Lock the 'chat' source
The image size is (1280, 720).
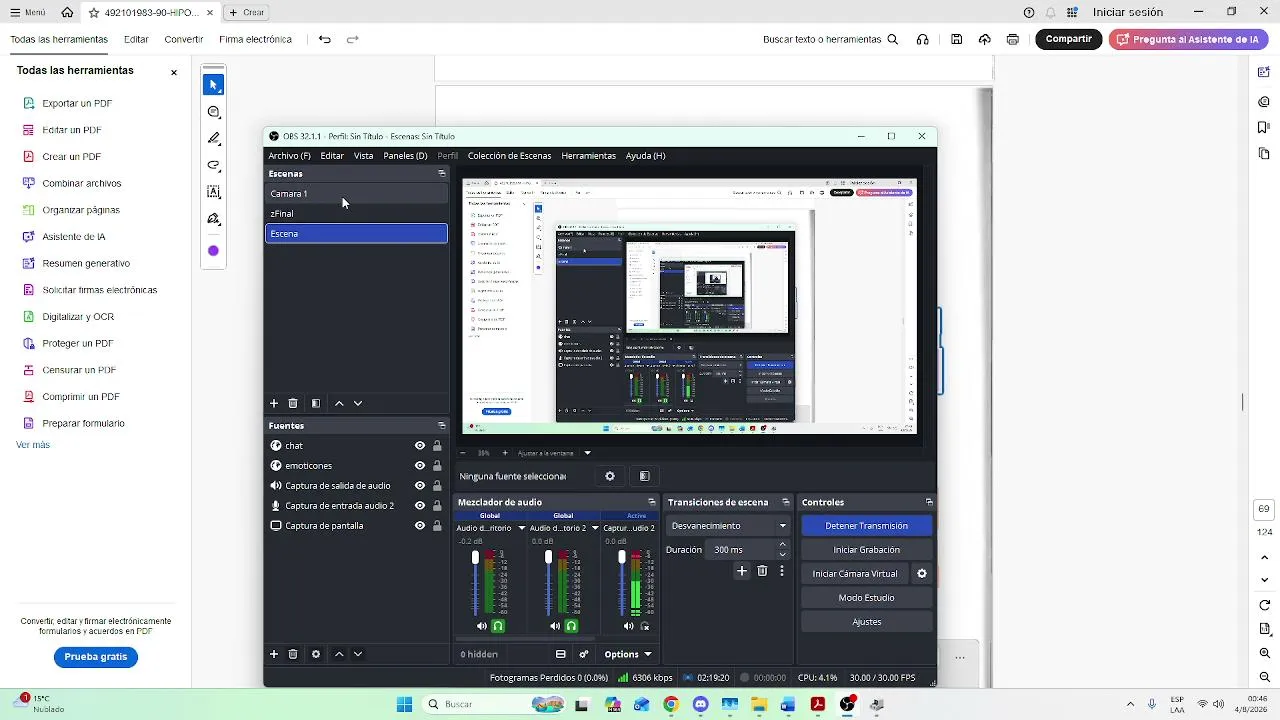click(x=437, y=446)
